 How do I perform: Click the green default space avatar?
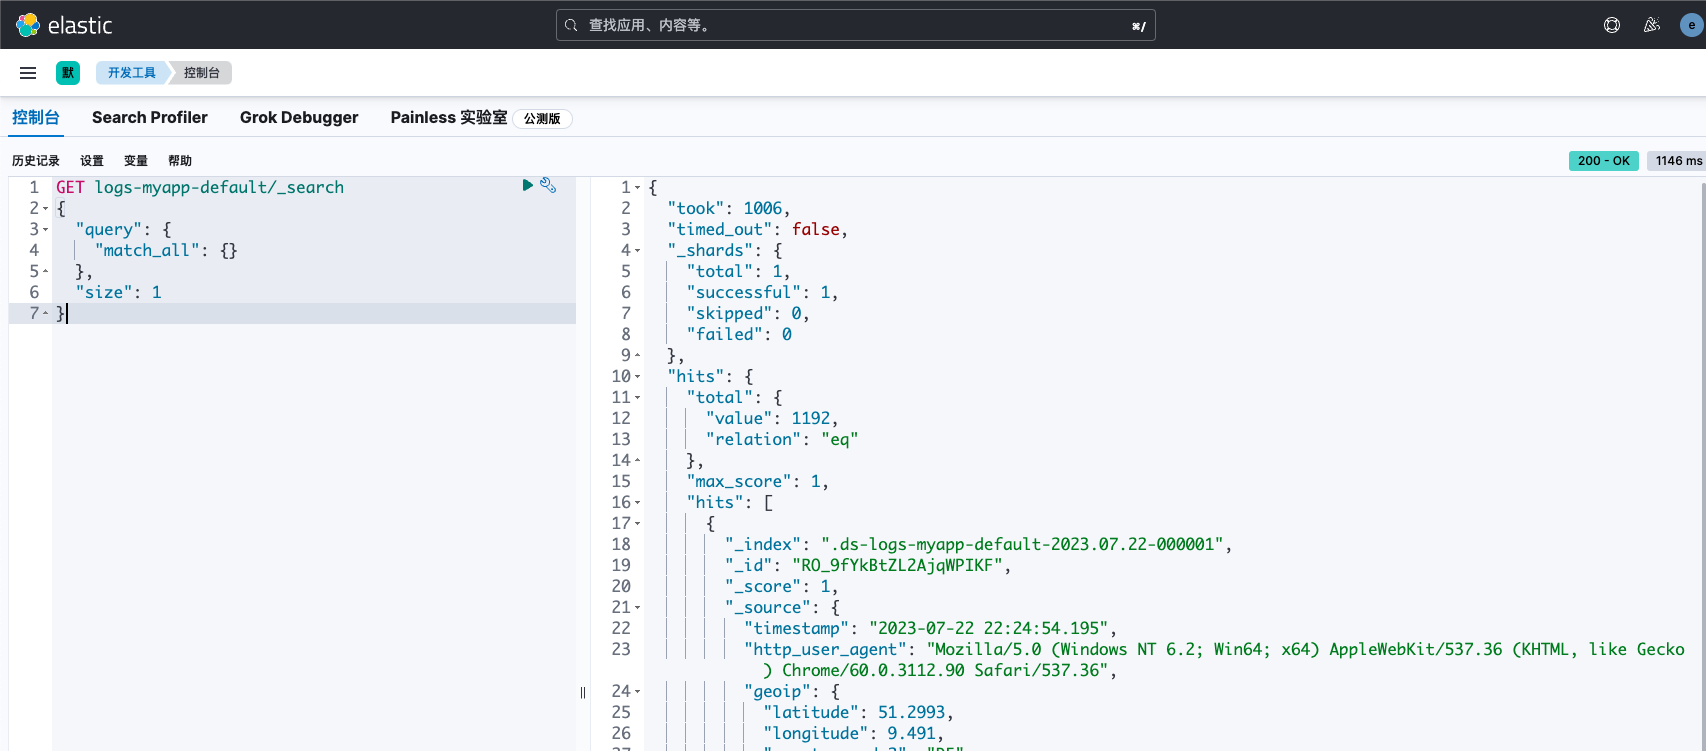(x=68, y=73)
